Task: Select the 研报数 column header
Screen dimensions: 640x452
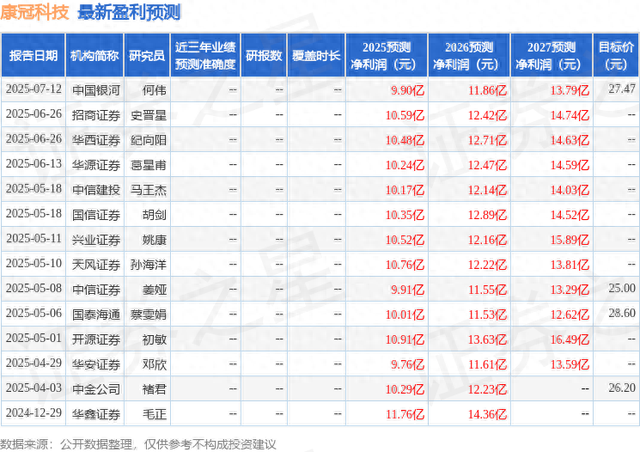Action: pyautogui.click(x=264, y=55)
